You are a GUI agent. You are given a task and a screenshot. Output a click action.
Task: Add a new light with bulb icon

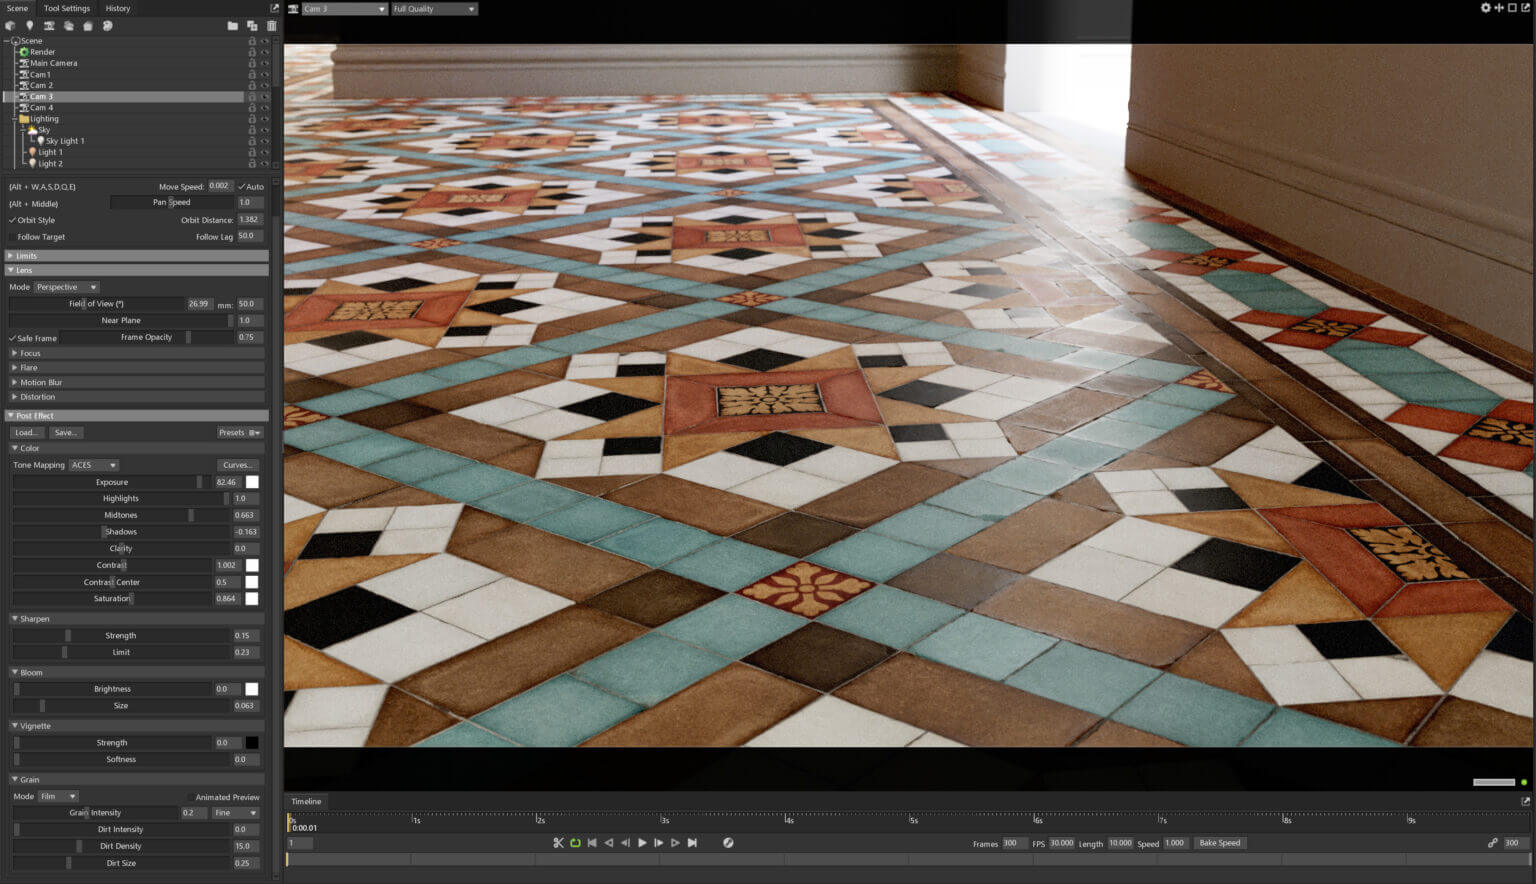pyautogui.click(x=29, y=26)
